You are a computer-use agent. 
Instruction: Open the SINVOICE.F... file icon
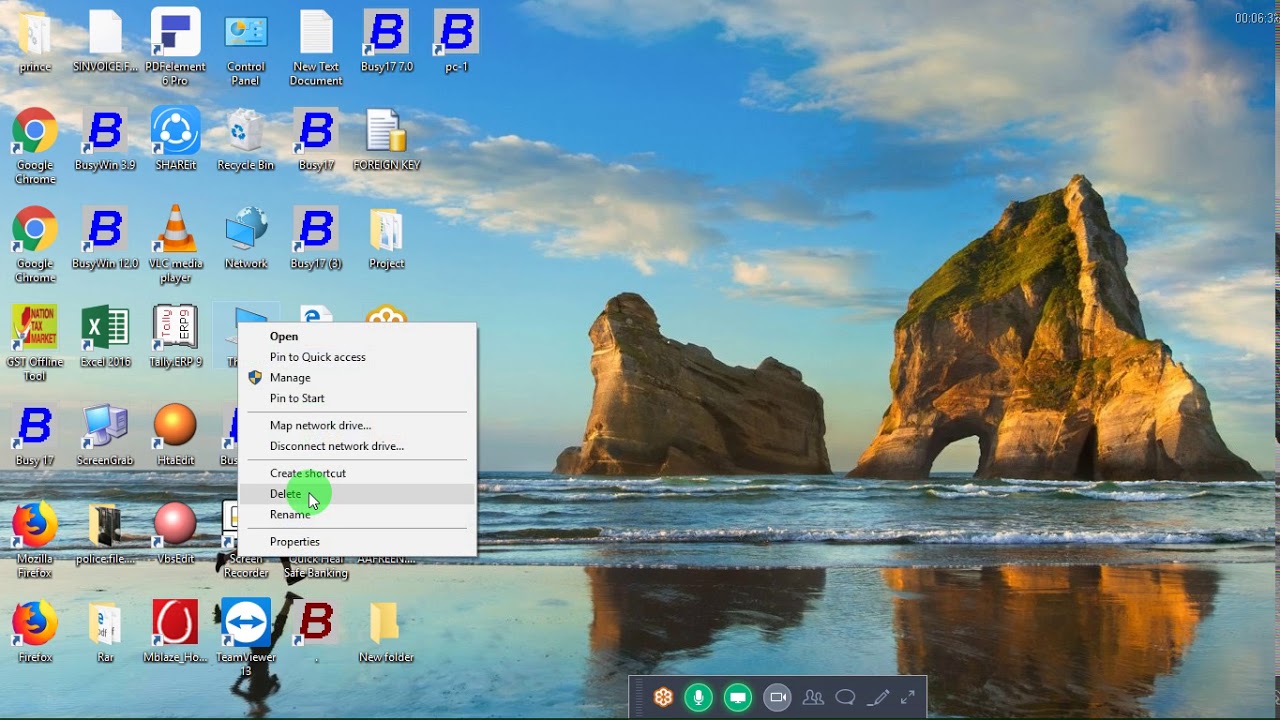[105, 41]
